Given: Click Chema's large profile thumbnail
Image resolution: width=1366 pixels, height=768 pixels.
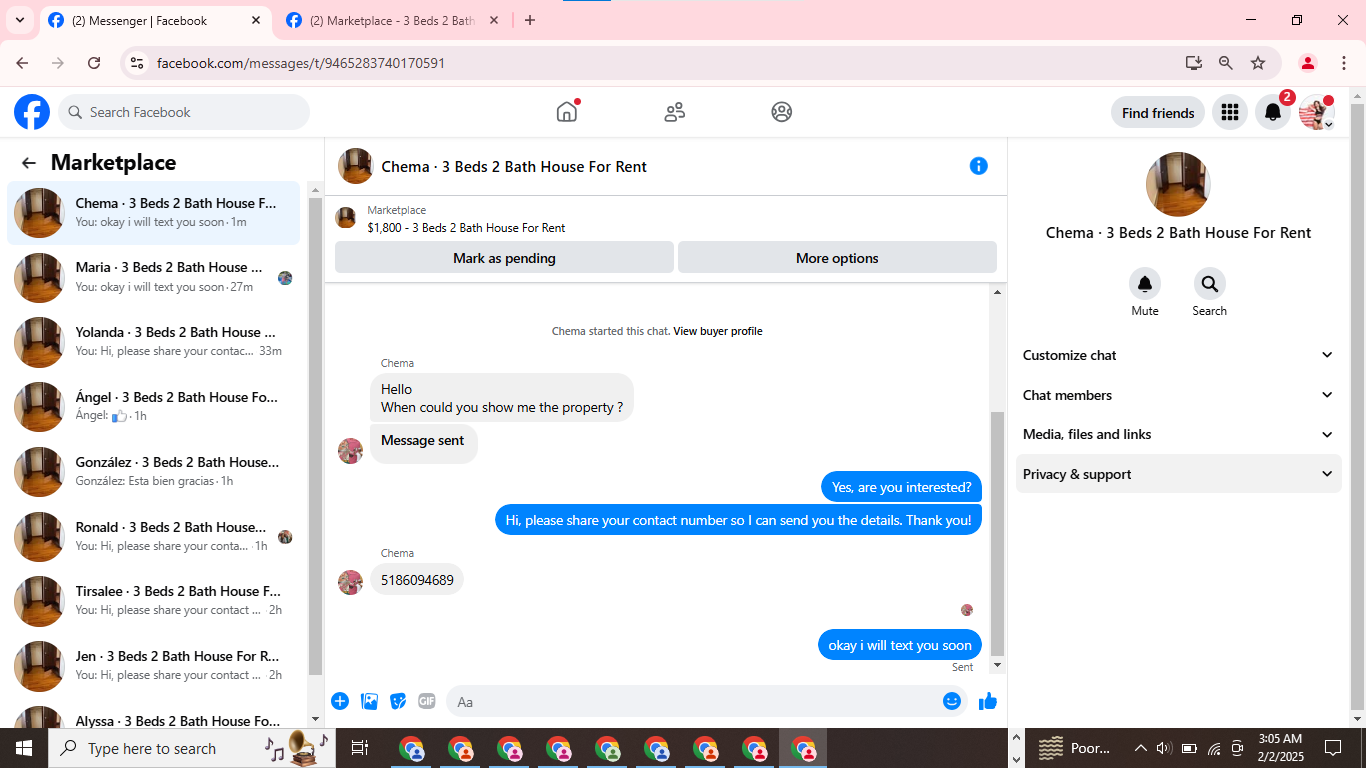Looking at the screenshot, I should [1178, 185].
